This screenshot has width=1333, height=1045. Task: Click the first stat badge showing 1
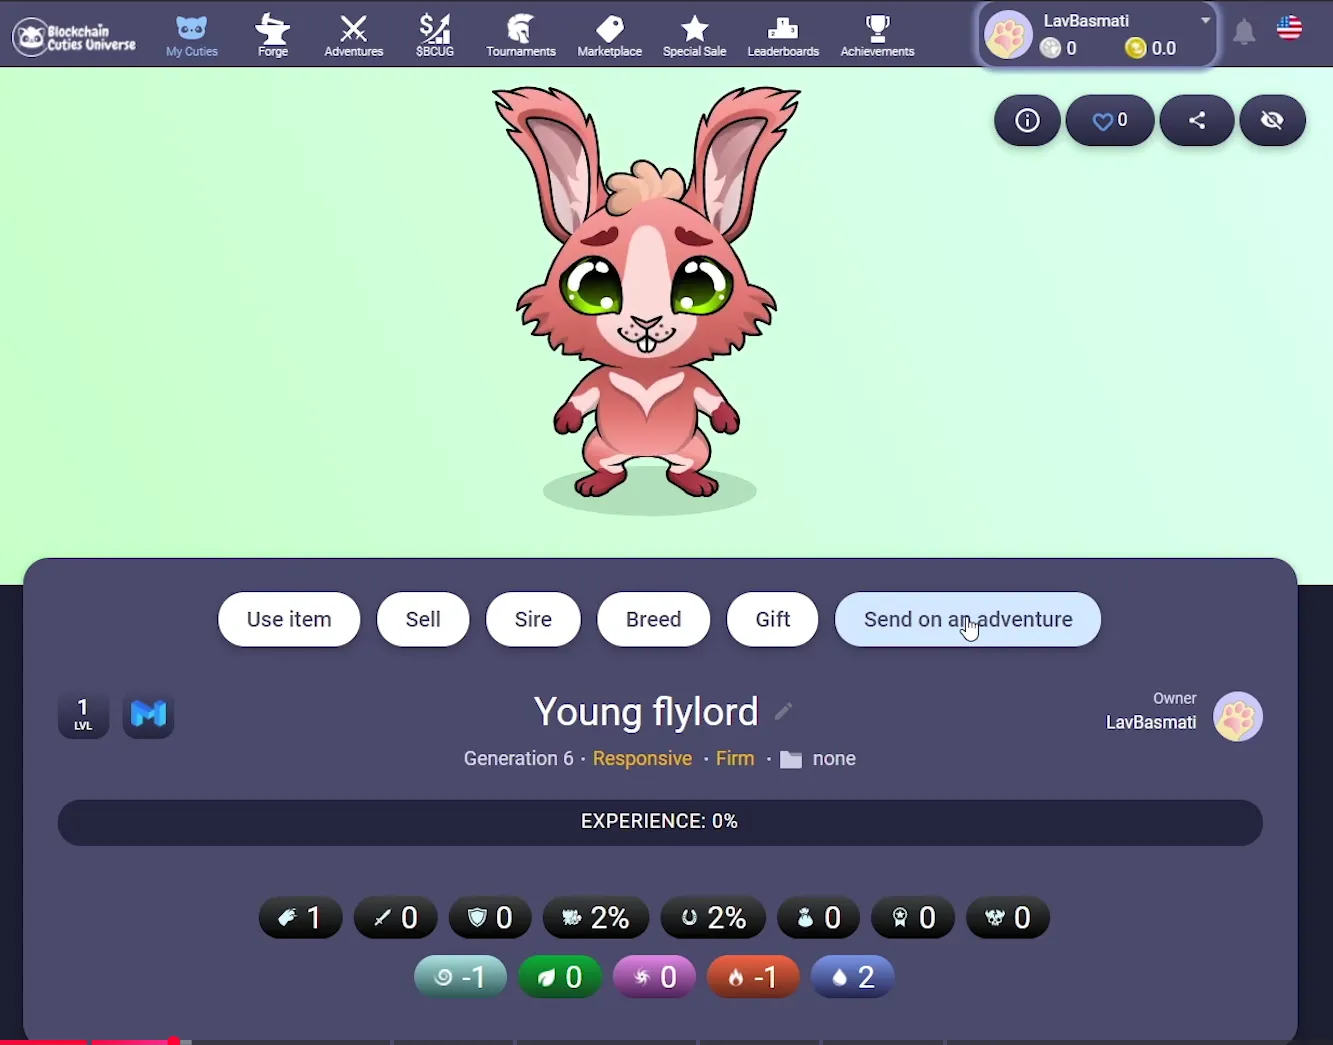(301, 918)
